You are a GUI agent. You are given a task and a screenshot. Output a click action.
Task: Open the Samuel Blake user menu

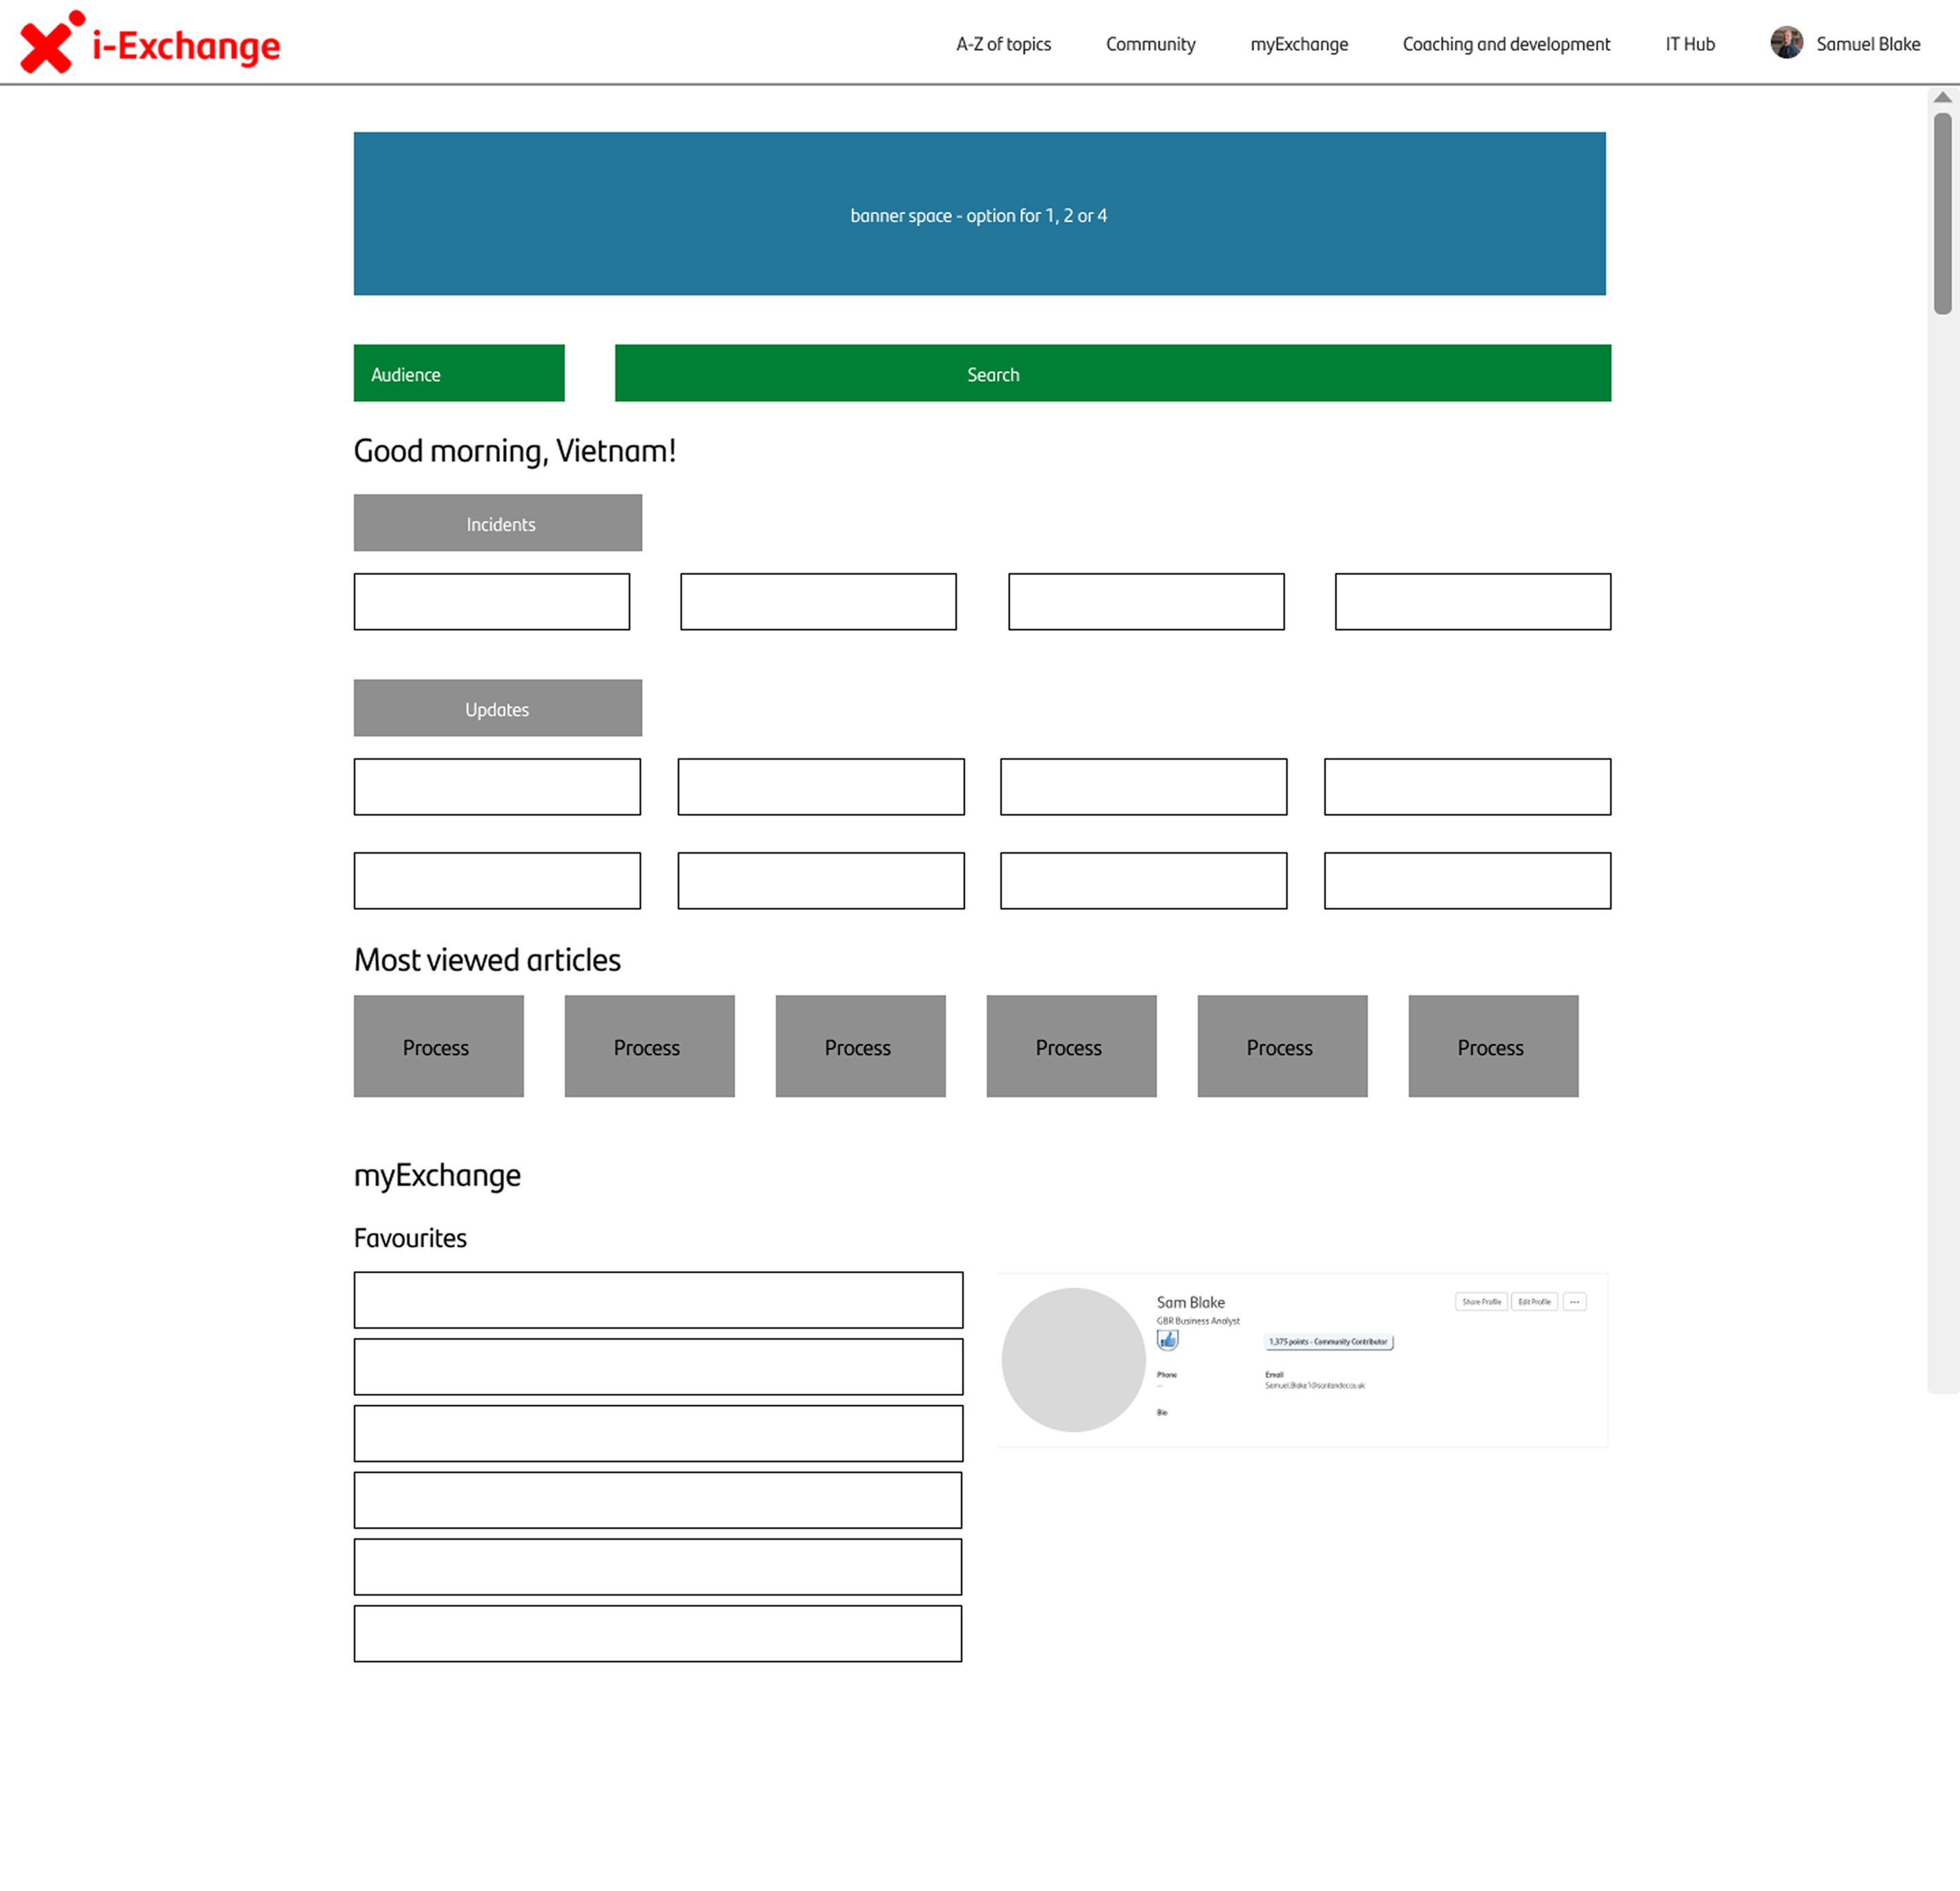[1868, 44]
